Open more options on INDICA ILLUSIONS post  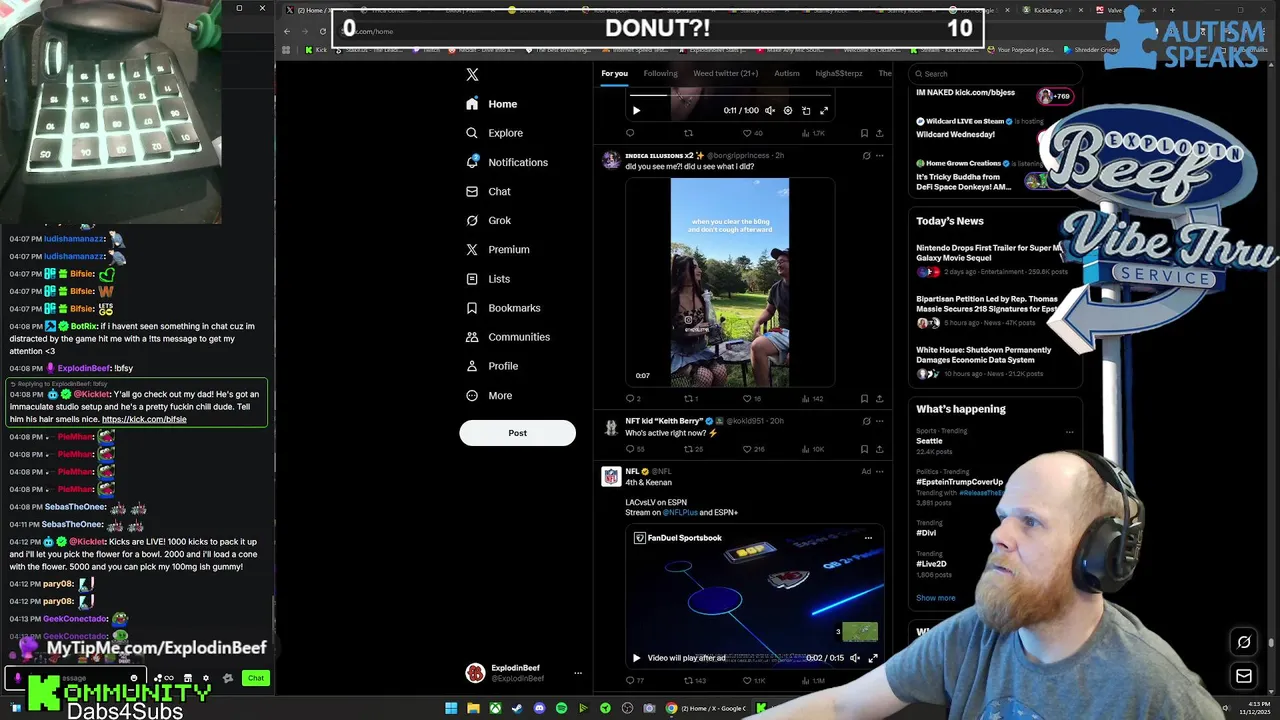[x=879, y=156]
